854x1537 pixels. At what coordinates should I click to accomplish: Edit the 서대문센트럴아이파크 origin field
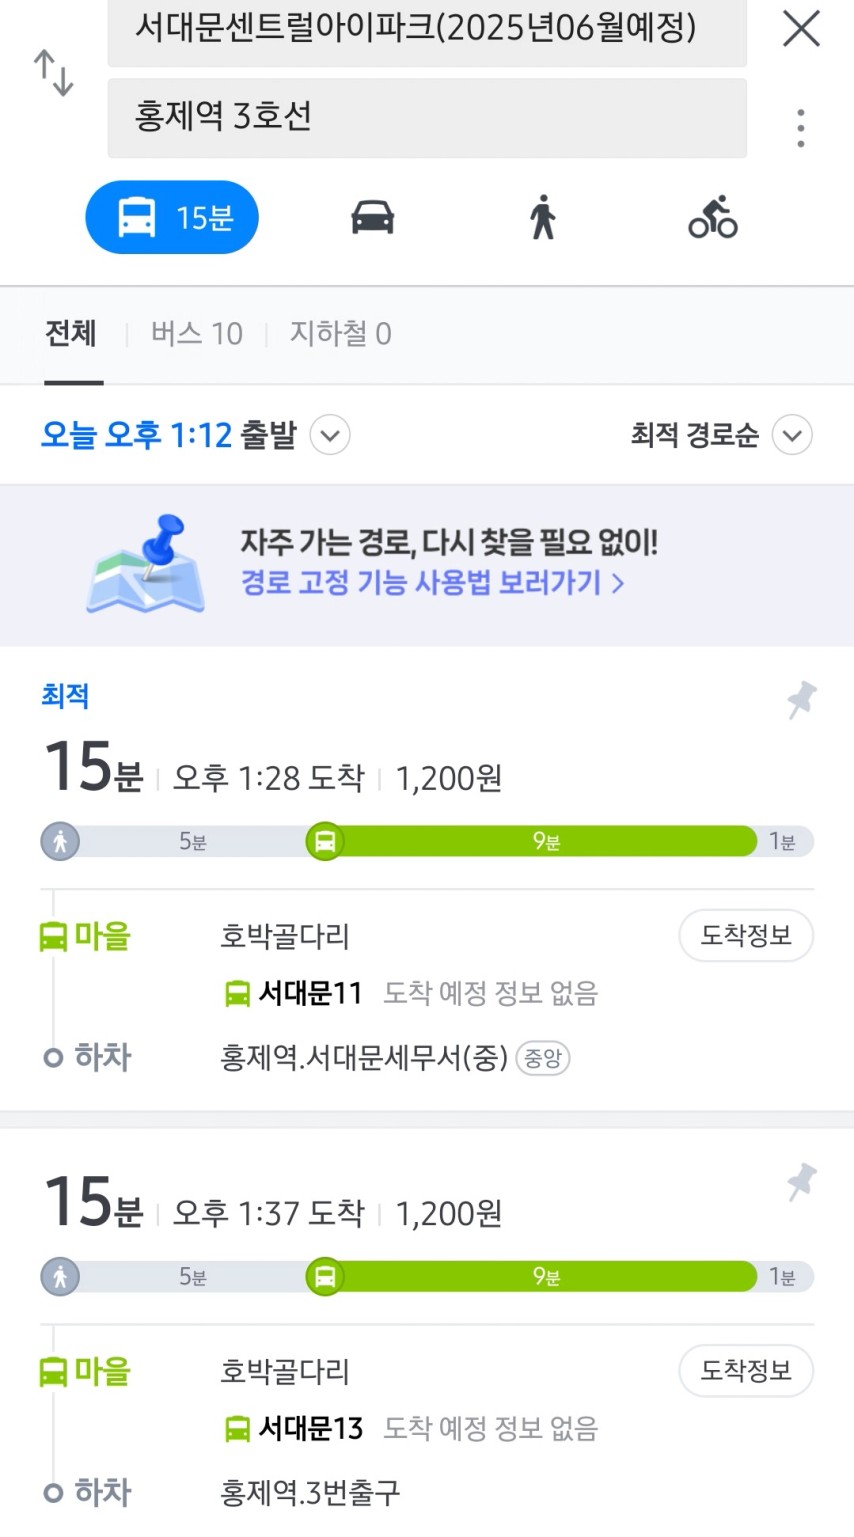coord(427,30)
